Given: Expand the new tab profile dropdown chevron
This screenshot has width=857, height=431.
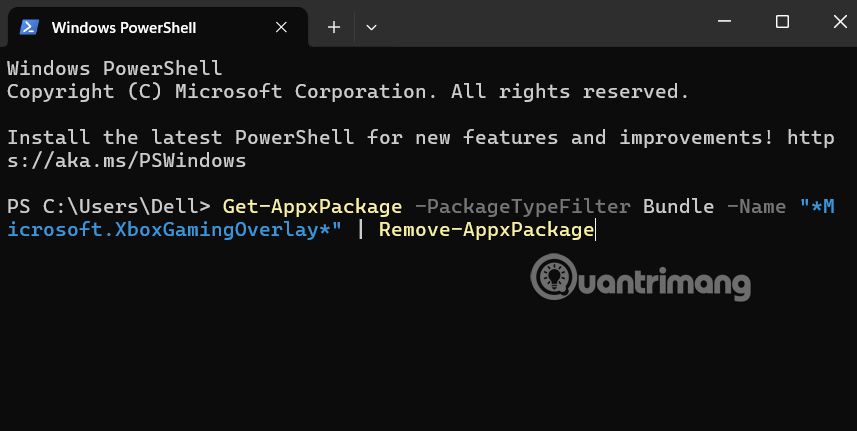Looking at the screenshot, I should tap(371, 27).
